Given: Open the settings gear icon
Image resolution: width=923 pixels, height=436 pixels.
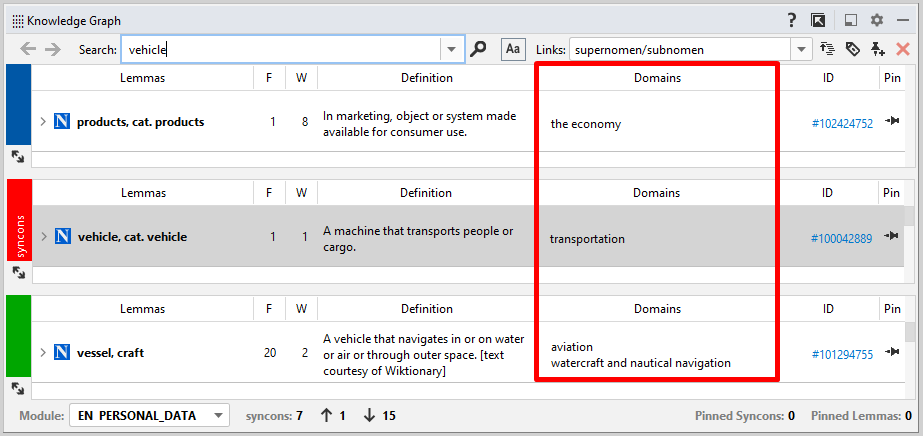Looking at the screenshot, I should (x=877, y=20).
